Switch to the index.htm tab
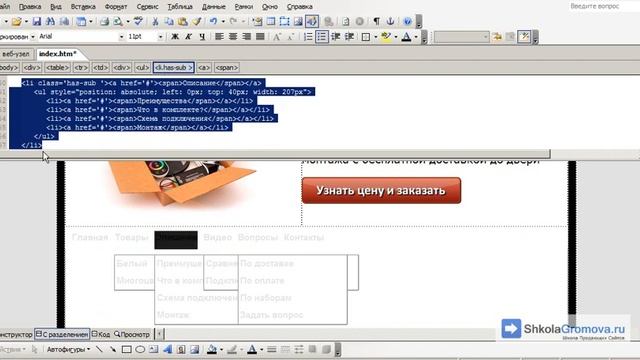The image size is (640, 360). point(58,53)
